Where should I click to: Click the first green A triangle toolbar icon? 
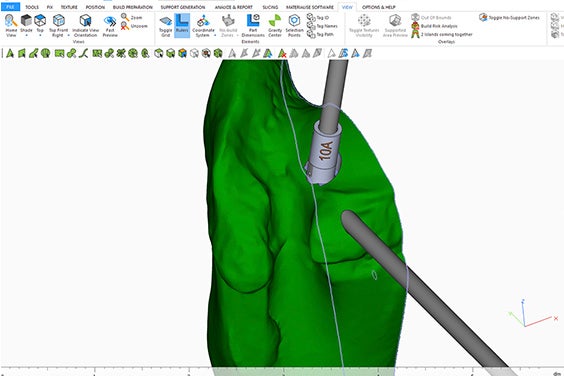pos(10,54)
